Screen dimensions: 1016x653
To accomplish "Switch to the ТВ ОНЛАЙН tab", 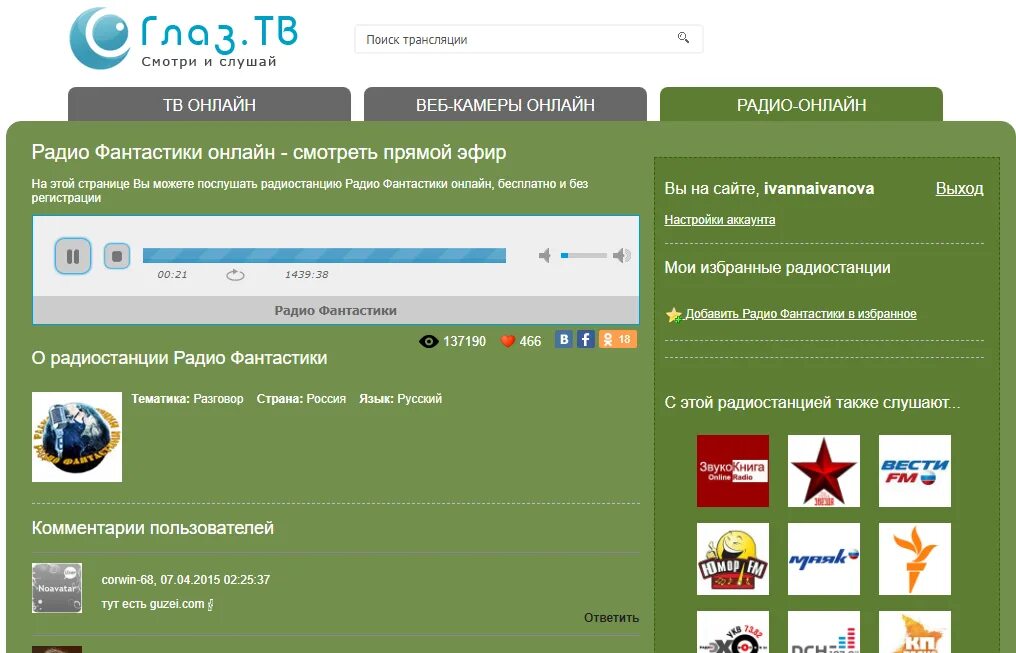I will [x=209, y=104].
